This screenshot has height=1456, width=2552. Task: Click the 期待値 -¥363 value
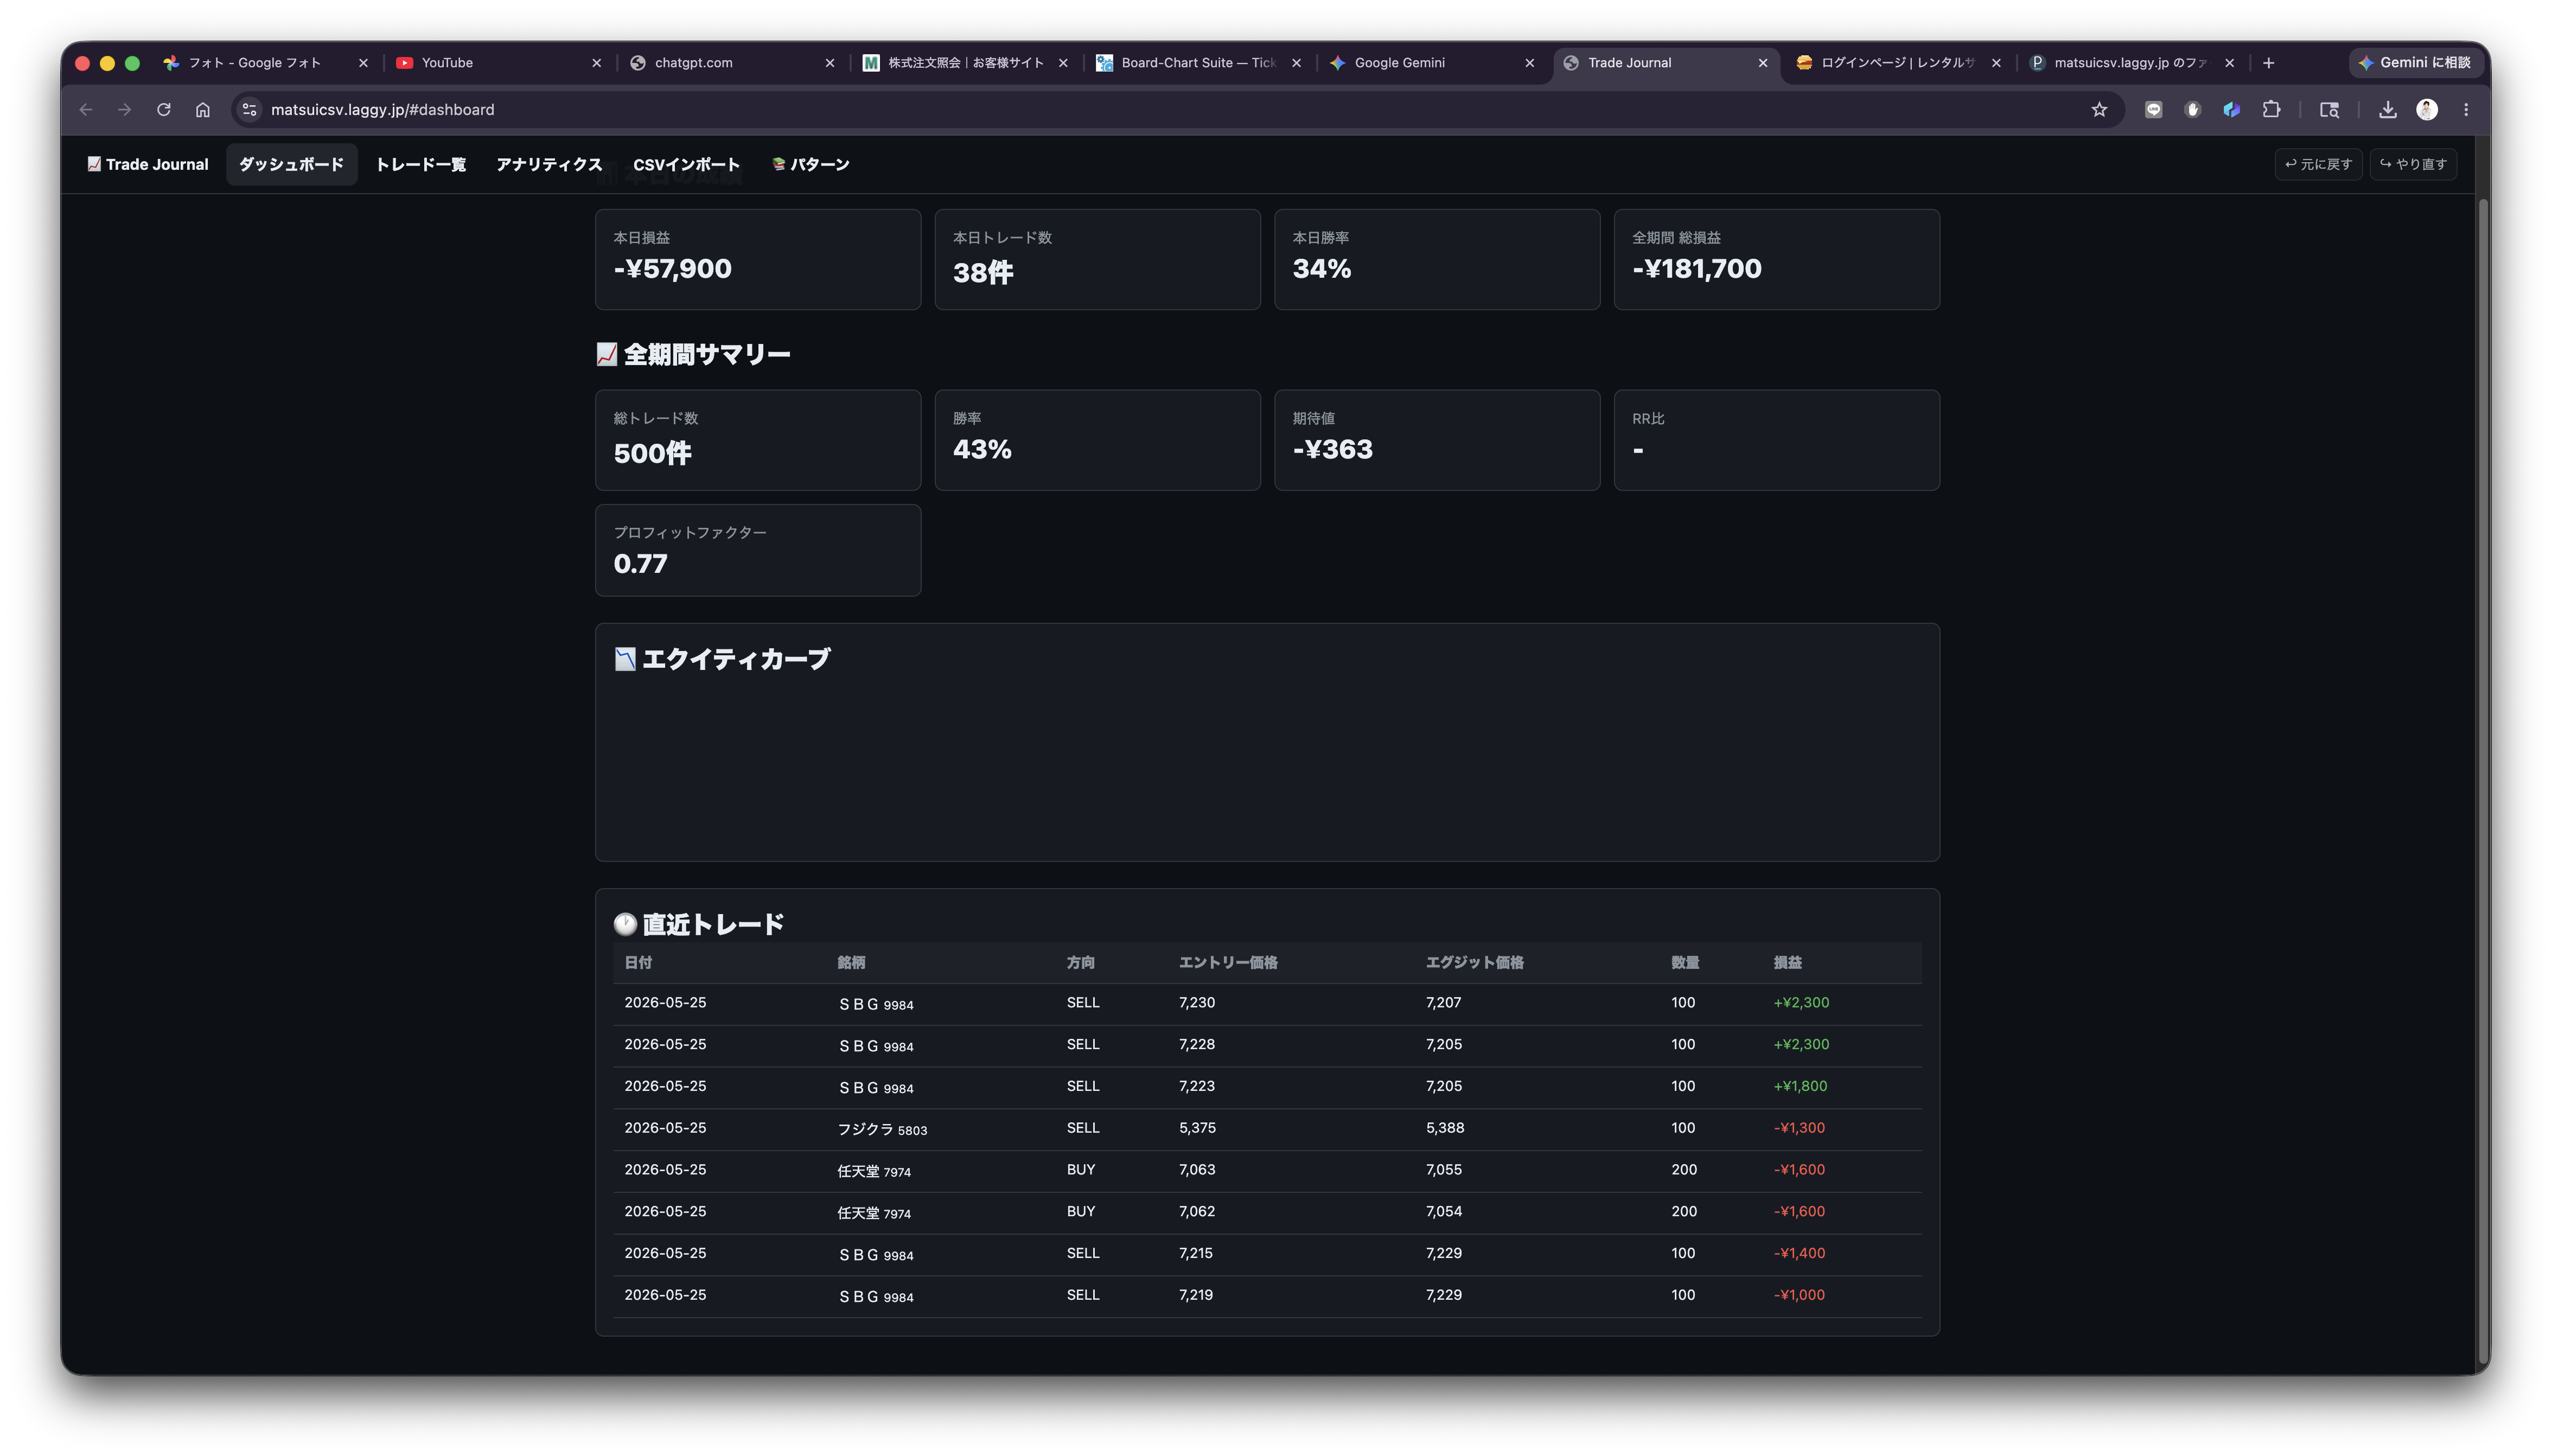coord(1332,450)
